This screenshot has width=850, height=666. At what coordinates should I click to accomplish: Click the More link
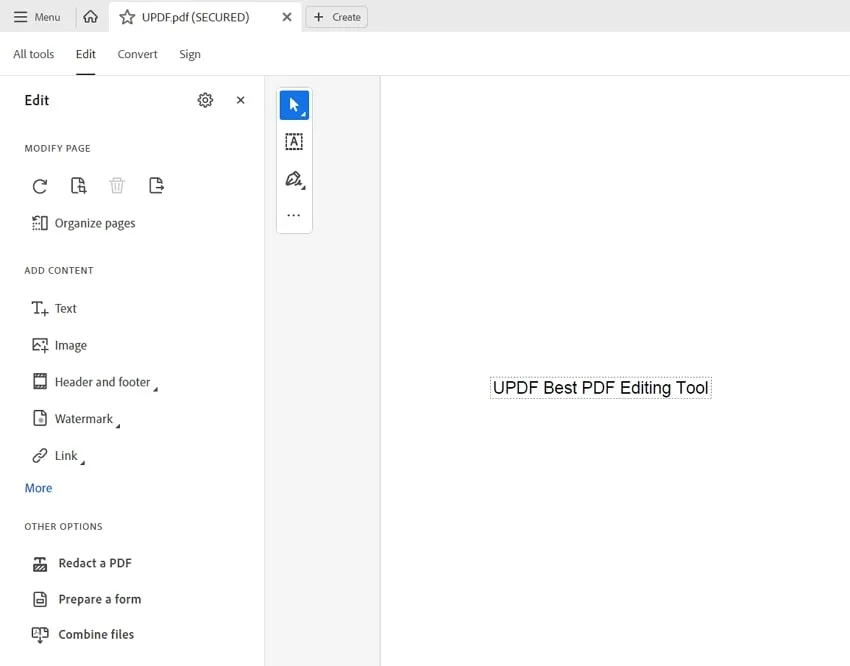[x=38, y=488]
